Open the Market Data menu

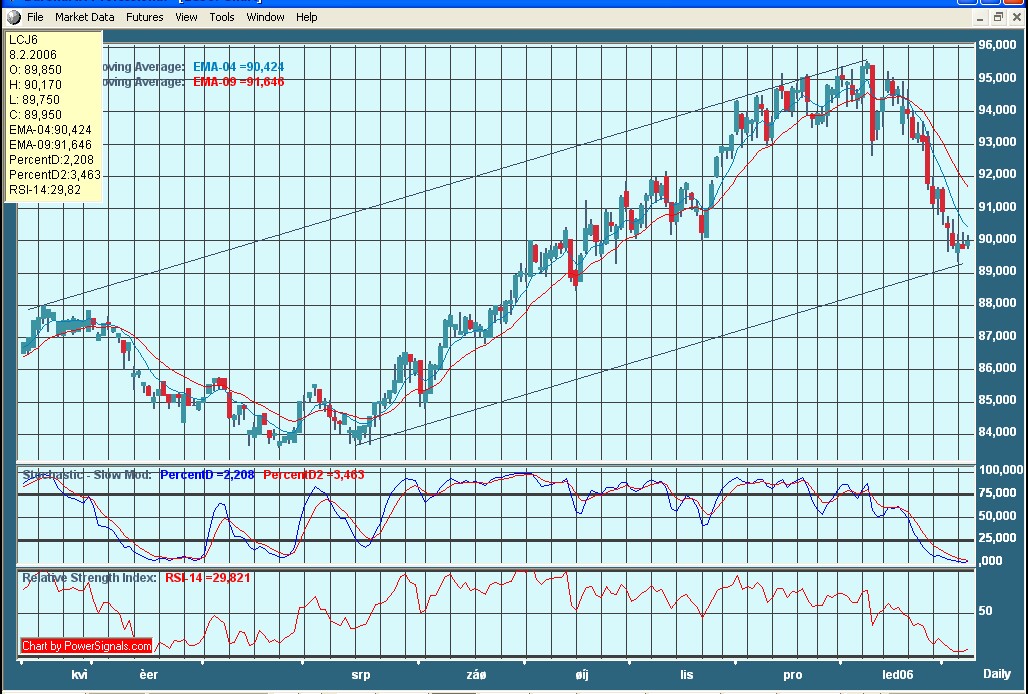(x=85, y=17)
